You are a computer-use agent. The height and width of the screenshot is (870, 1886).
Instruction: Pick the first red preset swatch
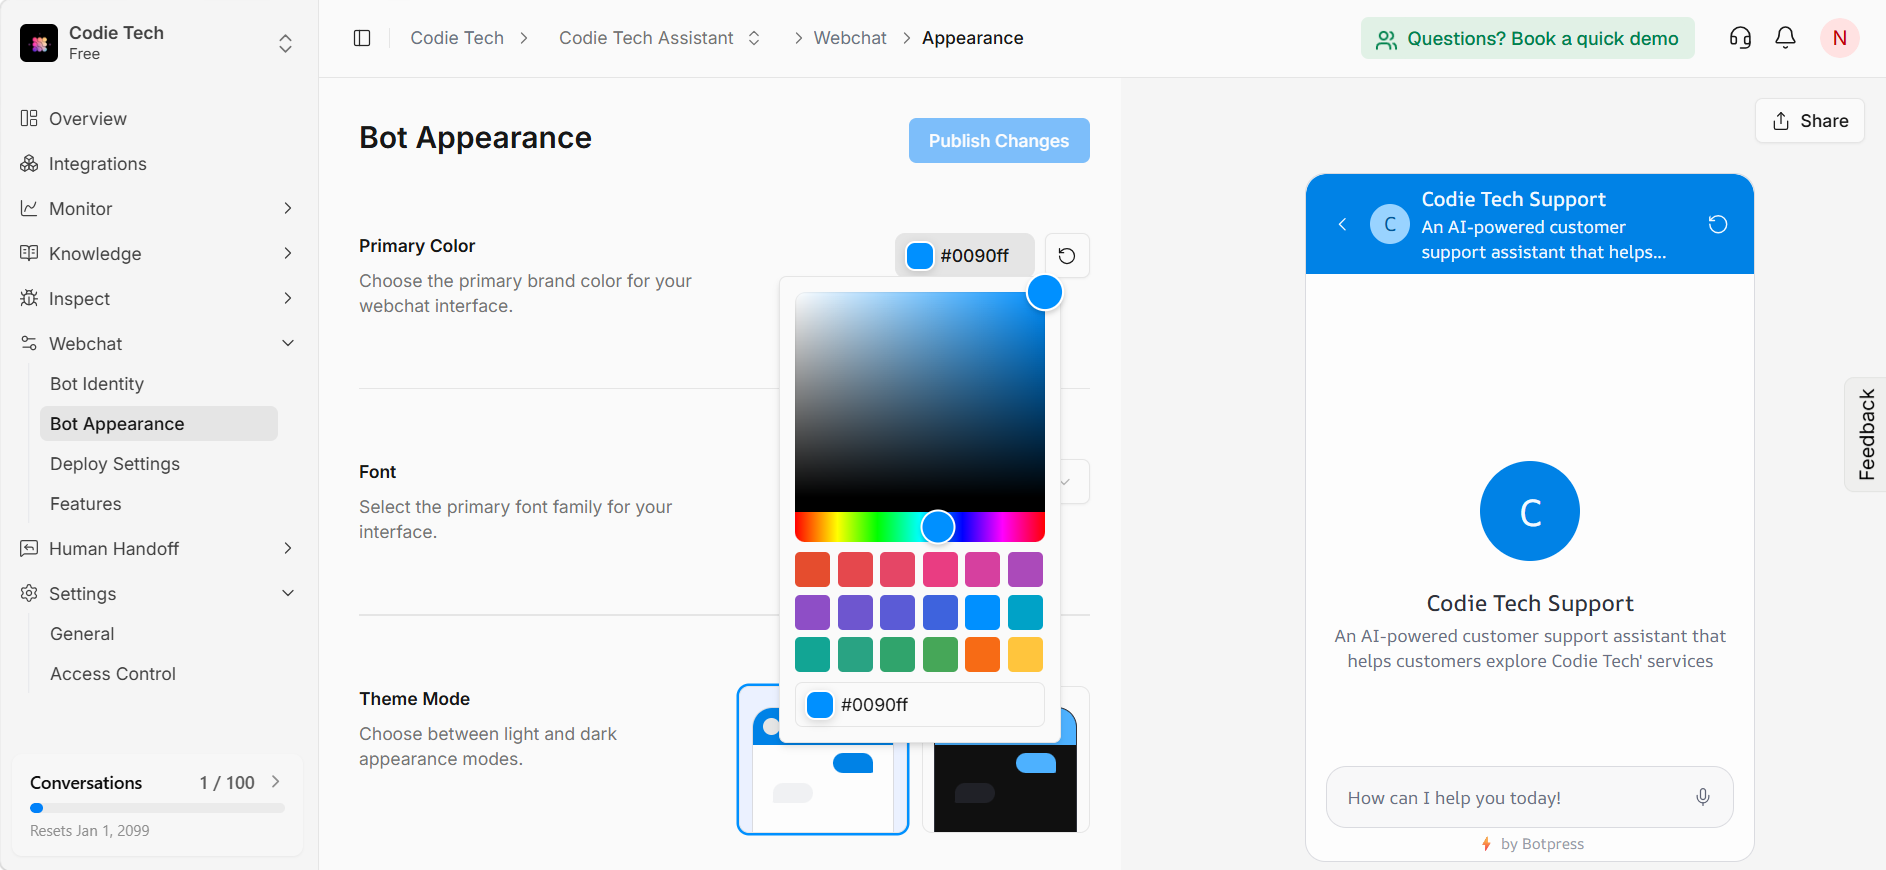[x=812, y=570]
